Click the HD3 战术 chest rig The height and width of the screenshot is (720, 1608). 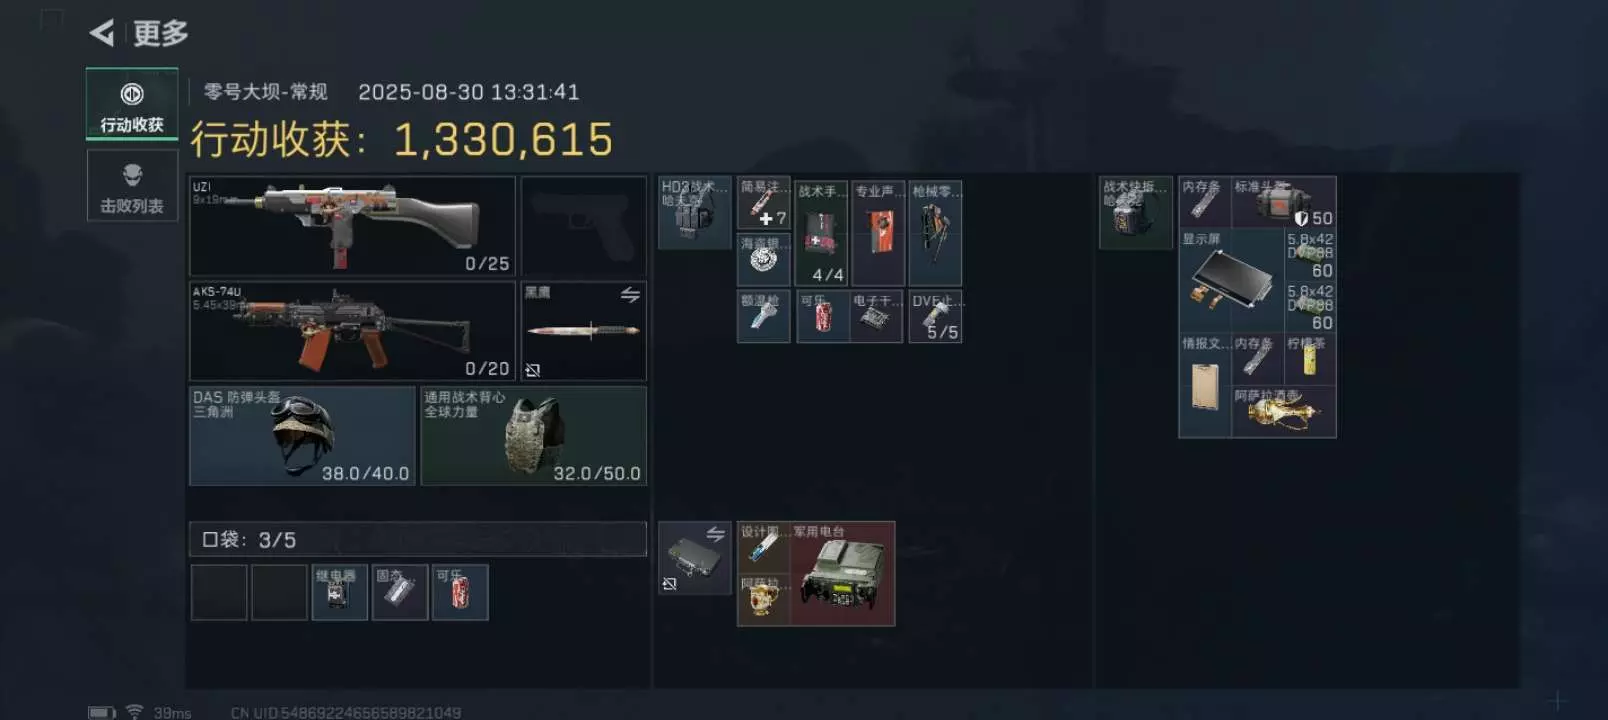tap(694, 213)
